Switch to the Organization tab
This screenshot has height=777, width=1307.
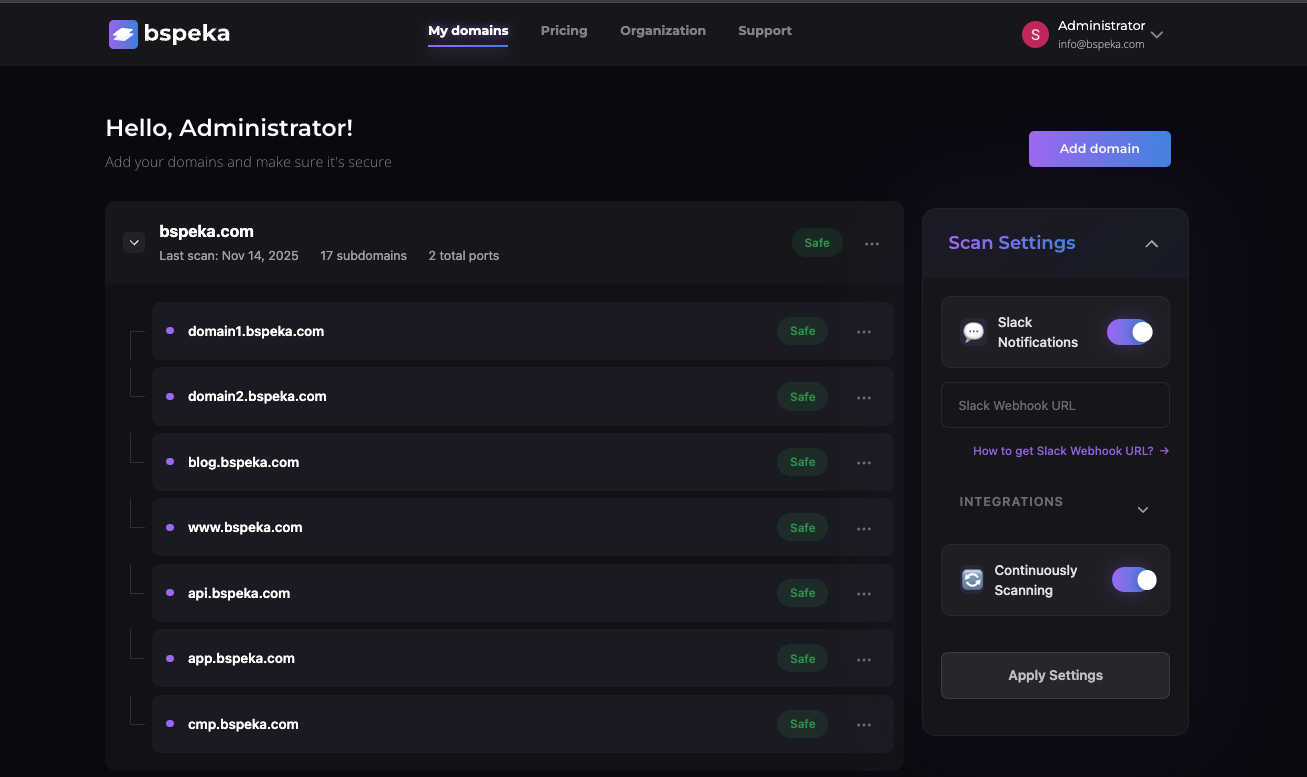click(x=663, y=31)
